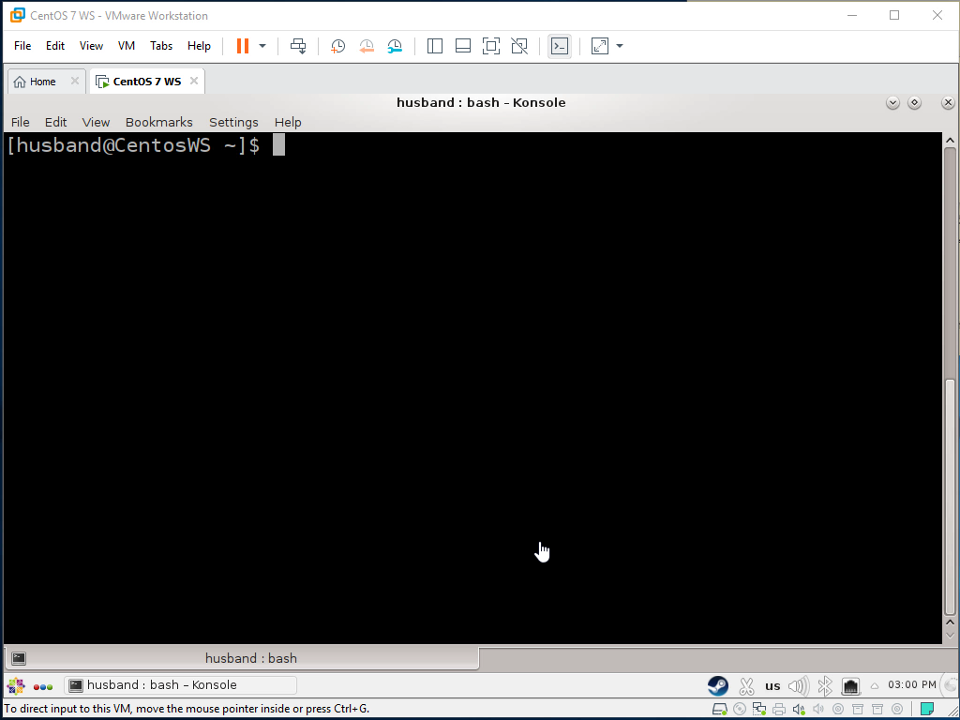Click Send Ctrl+Alt+Del toolbar icon
The height and width of the screenshot is (720, 960).
tap(298, 46)
